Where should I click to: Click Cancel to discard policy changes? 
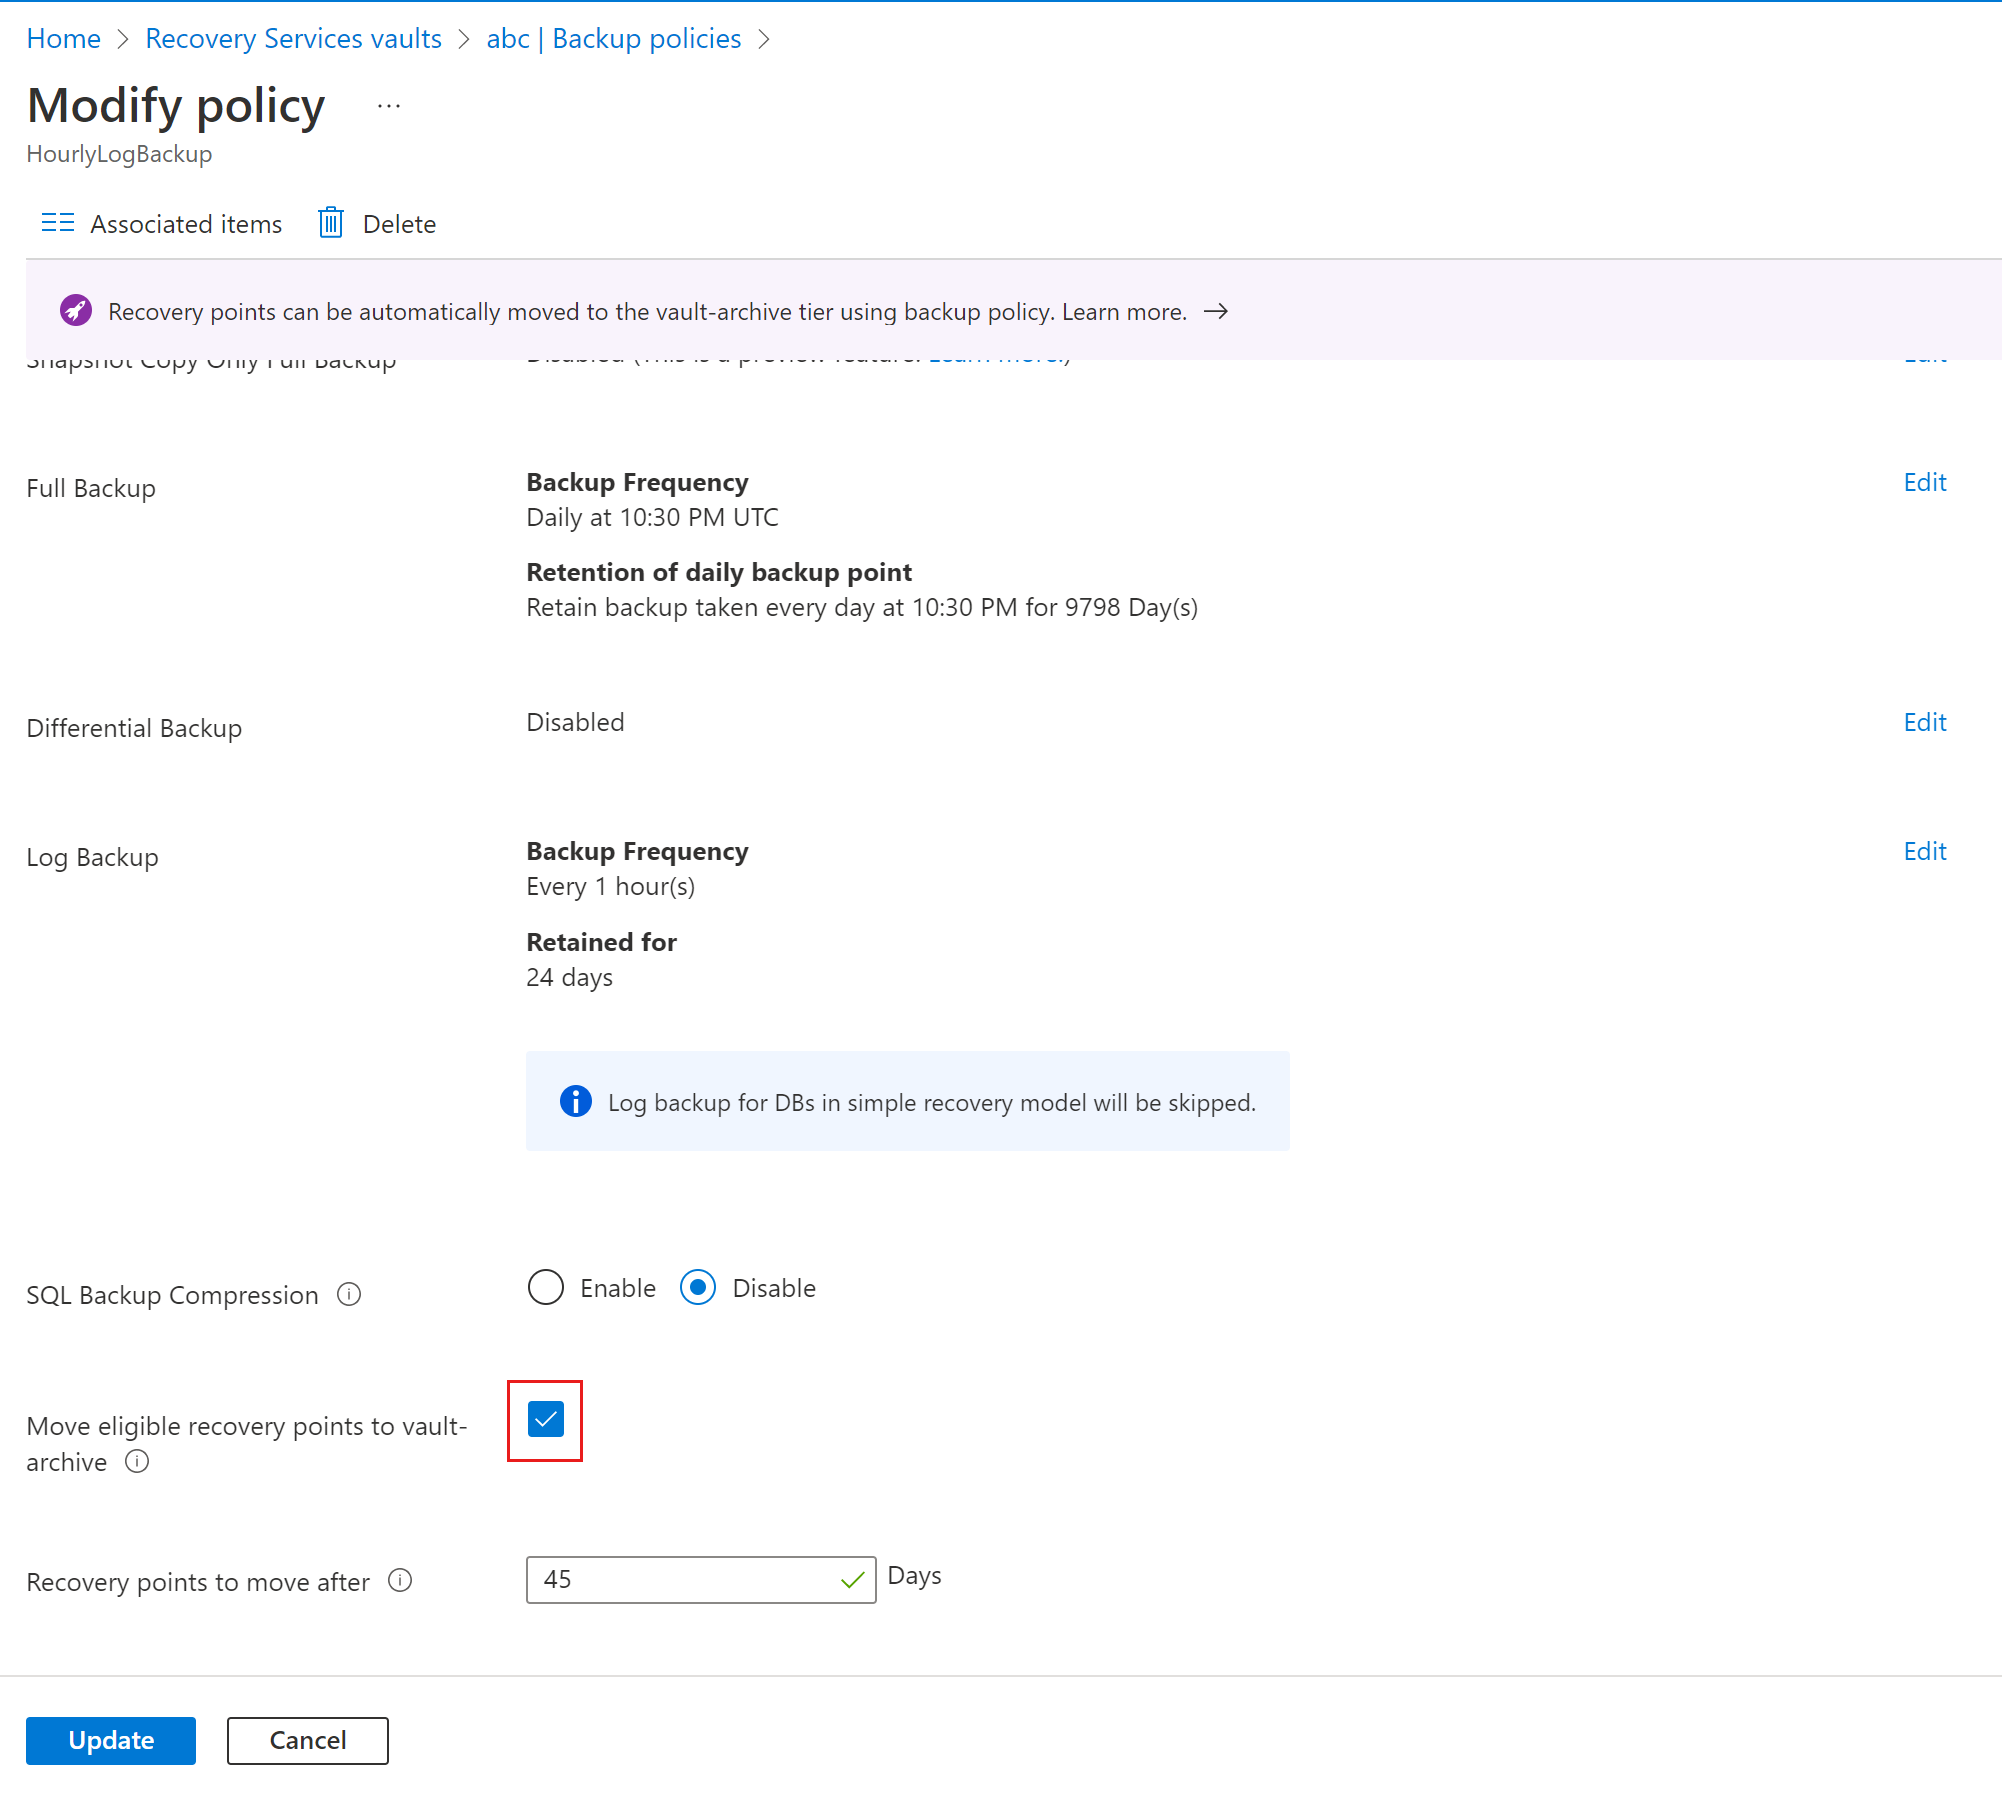pyautogui.click(x=307, y=1738)
